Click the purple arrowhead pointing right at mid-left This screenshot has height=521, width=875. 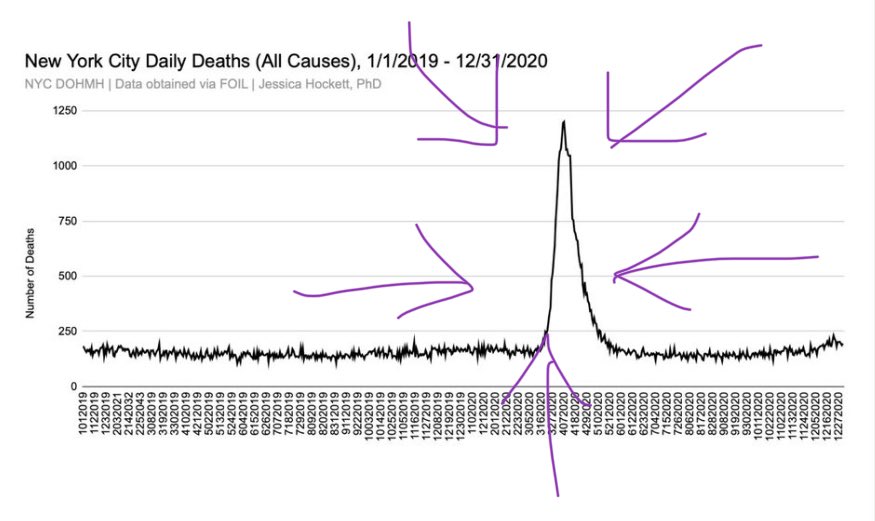468,286
